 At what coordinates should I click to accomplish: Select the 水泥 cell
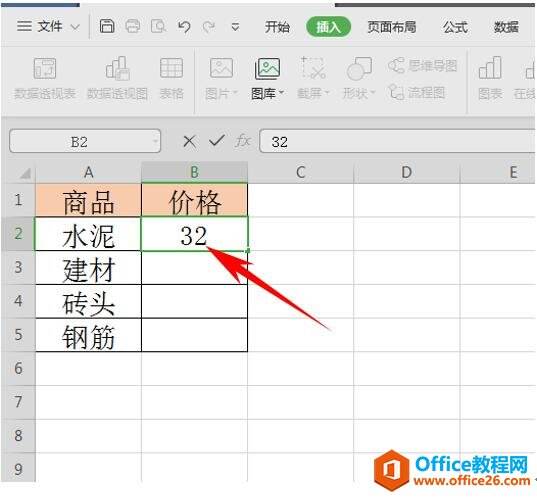tap(88, 234)
